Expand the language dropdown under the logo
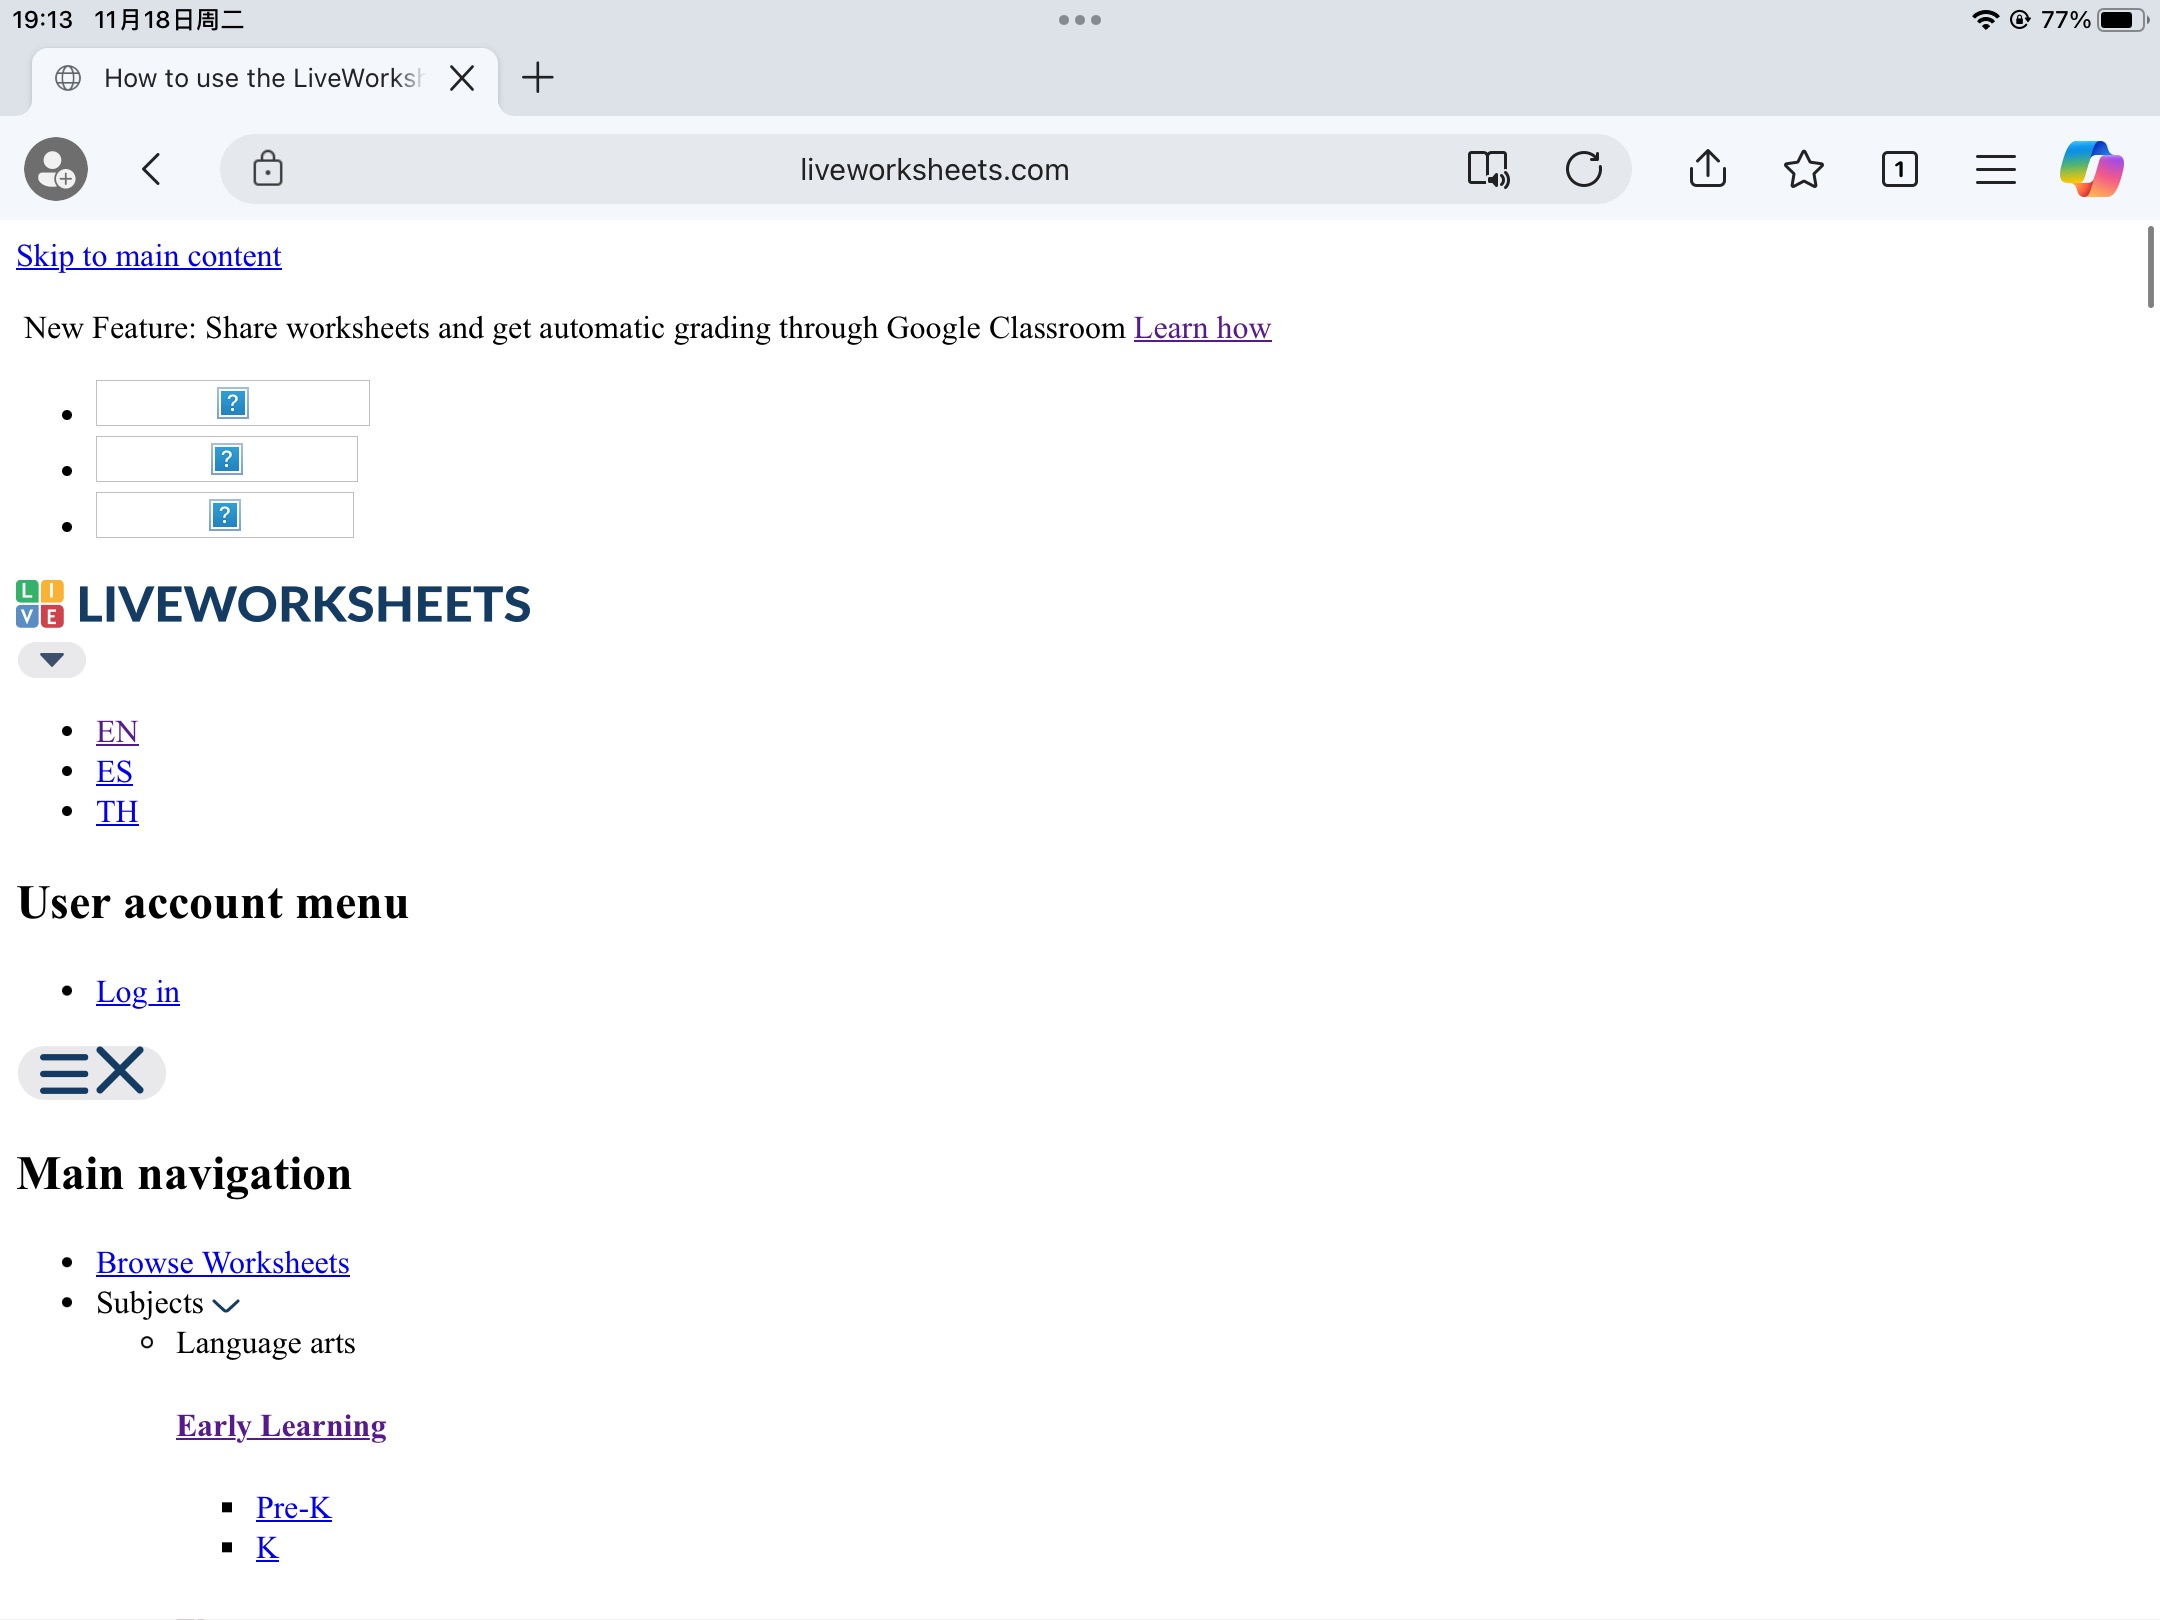This screenshot has width=2160, height=1620. (52, 660)
